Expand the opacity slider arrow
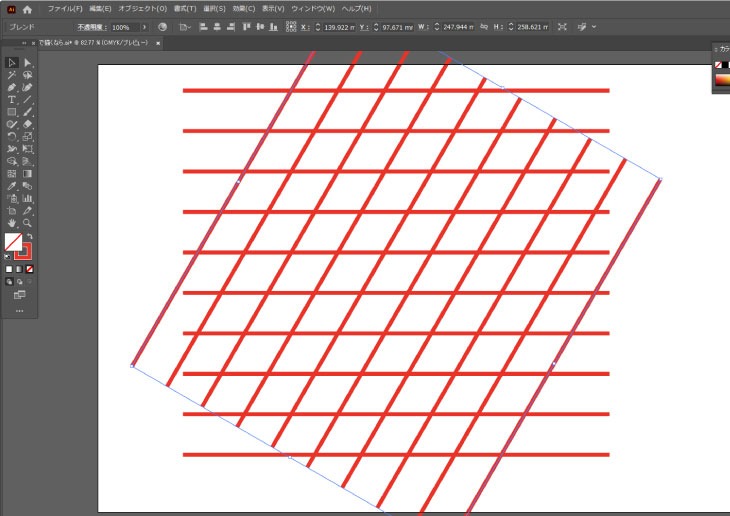This screenshot has height=516, width=730. 145,27
